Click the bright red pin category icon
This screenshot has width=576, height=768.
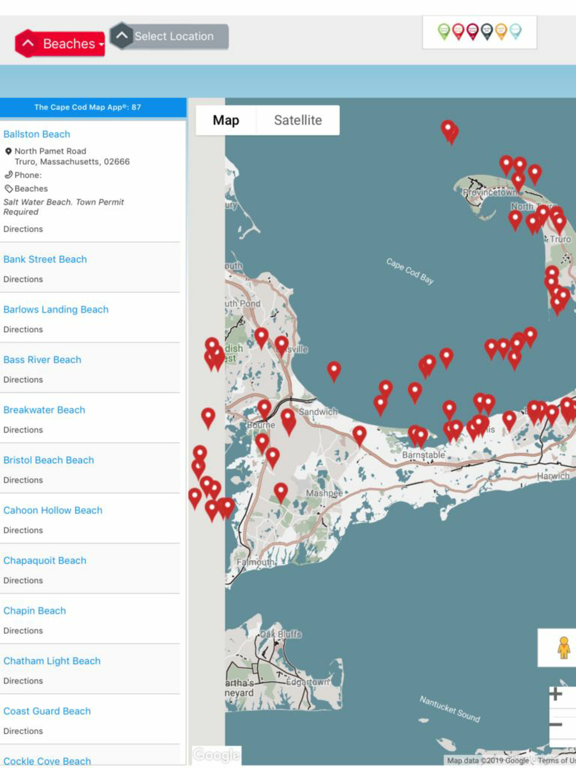[x=458, y=32]
